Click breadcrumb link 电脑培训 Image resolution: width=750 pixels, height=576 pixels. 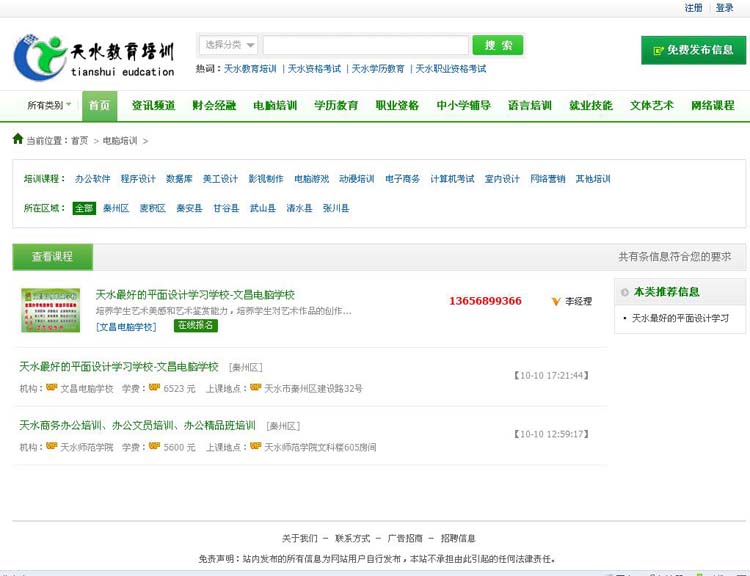[120, 141]
